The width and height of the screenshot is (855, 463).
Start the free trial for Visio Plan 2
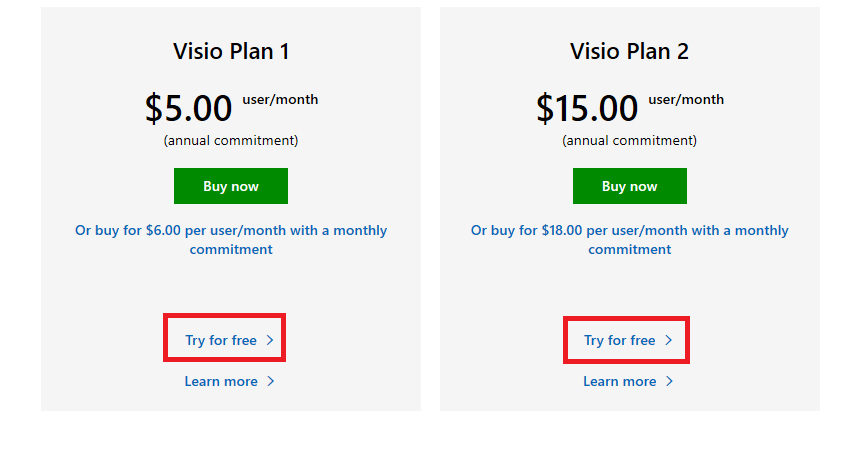619,340
